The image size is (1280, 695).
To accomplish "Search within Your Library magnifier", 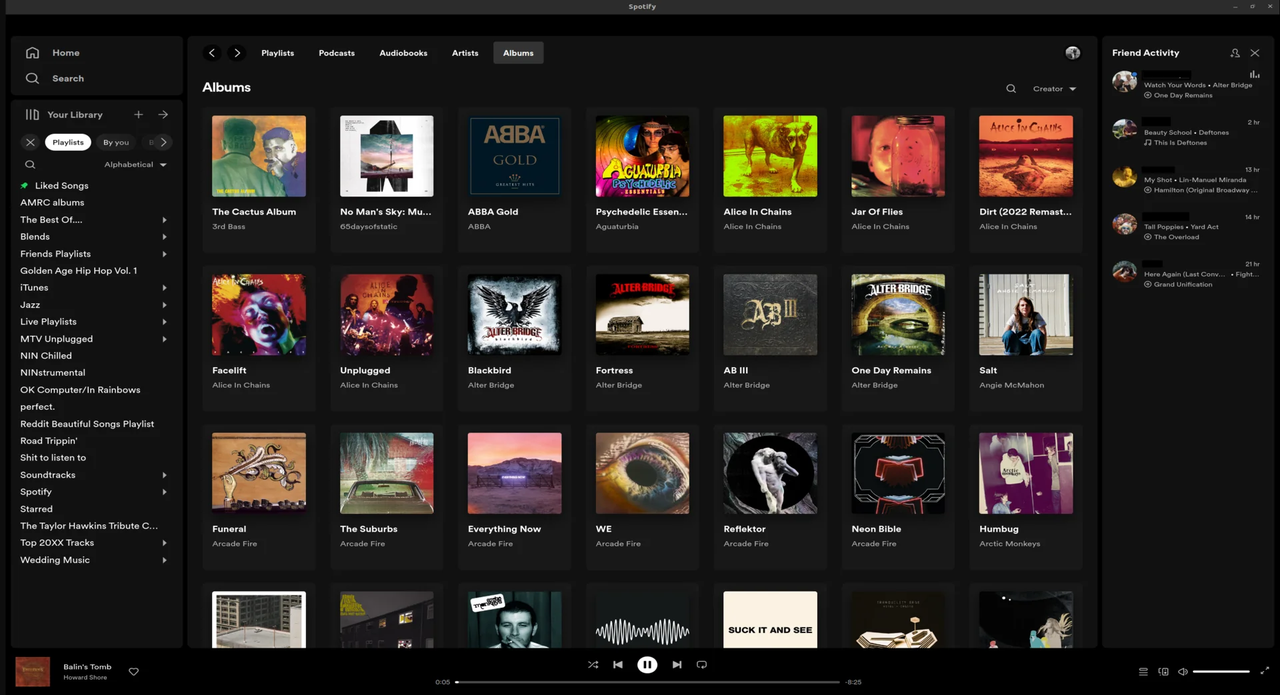I will [30, 165].
